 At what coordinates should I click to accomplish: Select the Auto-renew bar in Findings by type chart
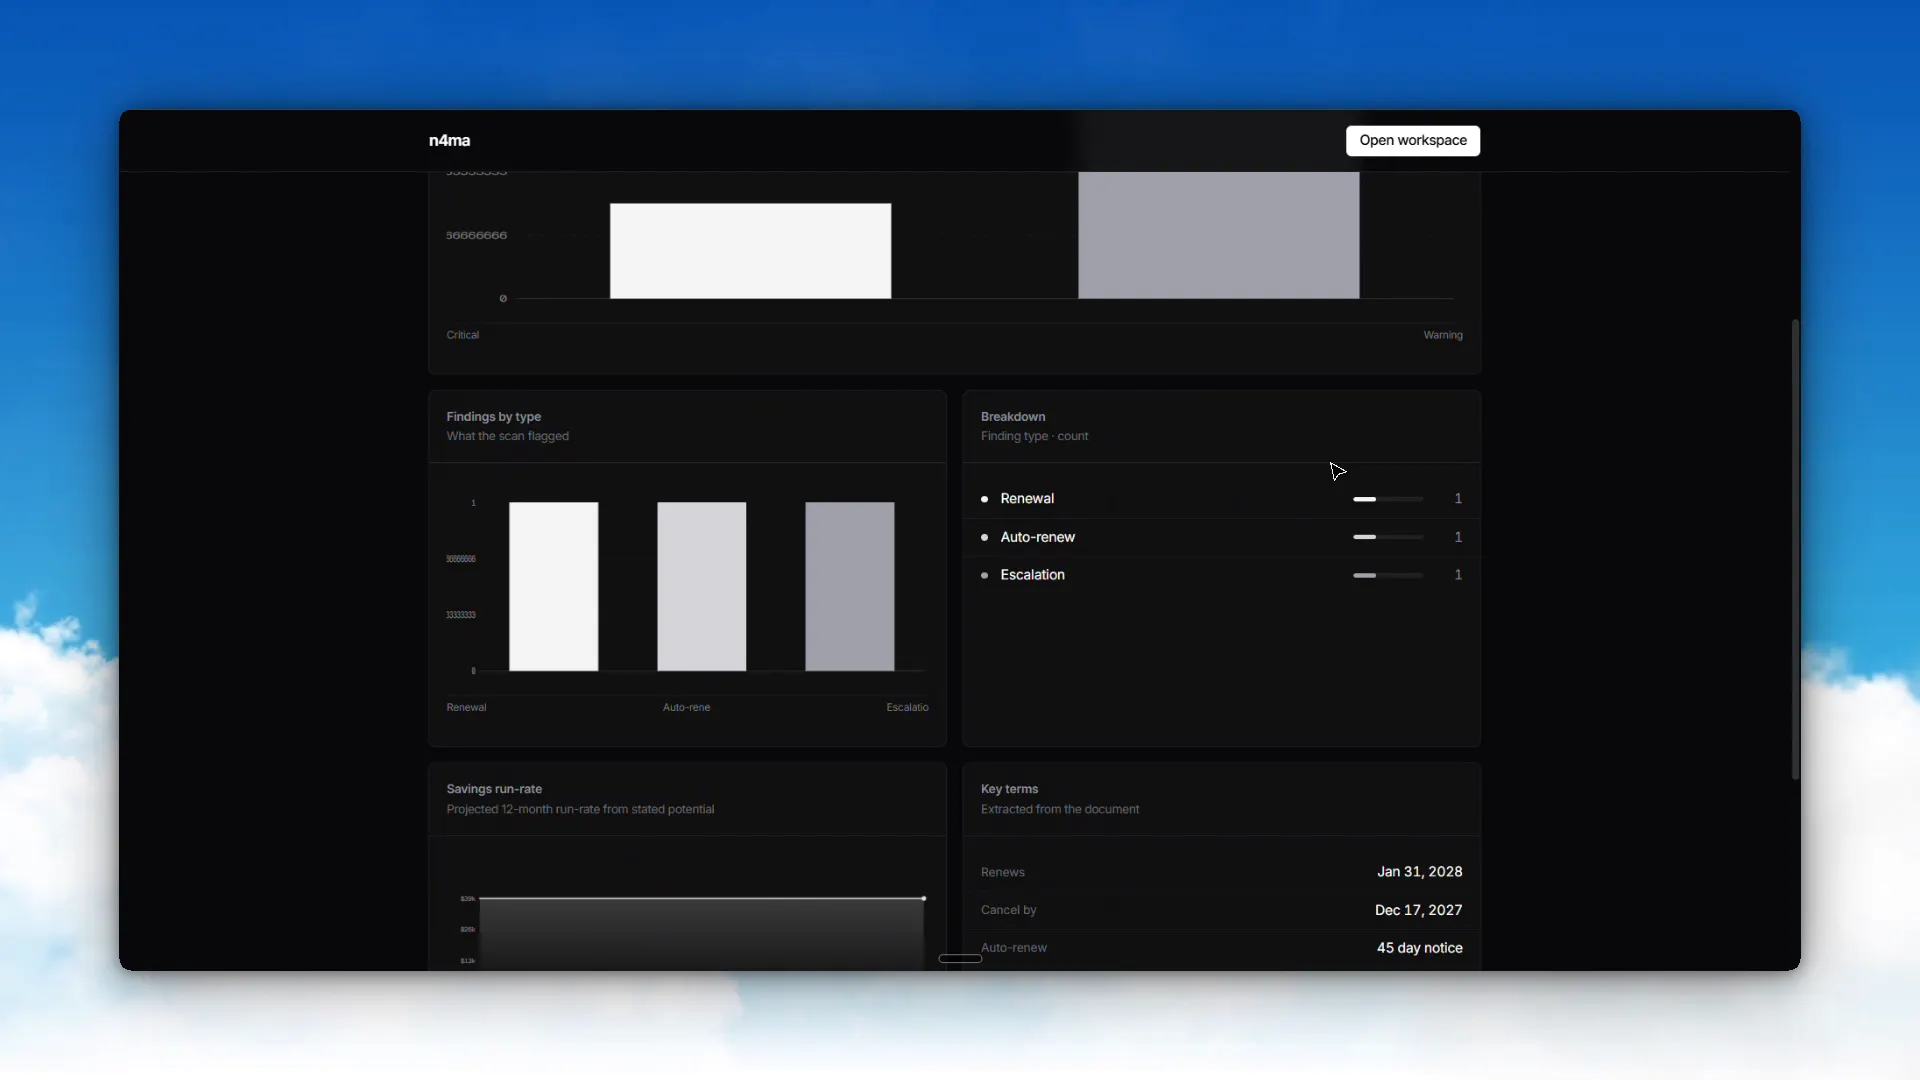(x=702, y=586)
